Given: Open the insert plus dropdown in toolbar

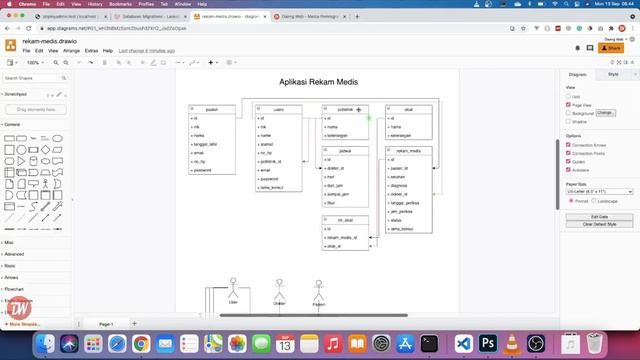Looking at the screenshot, I should coord(213,63).
